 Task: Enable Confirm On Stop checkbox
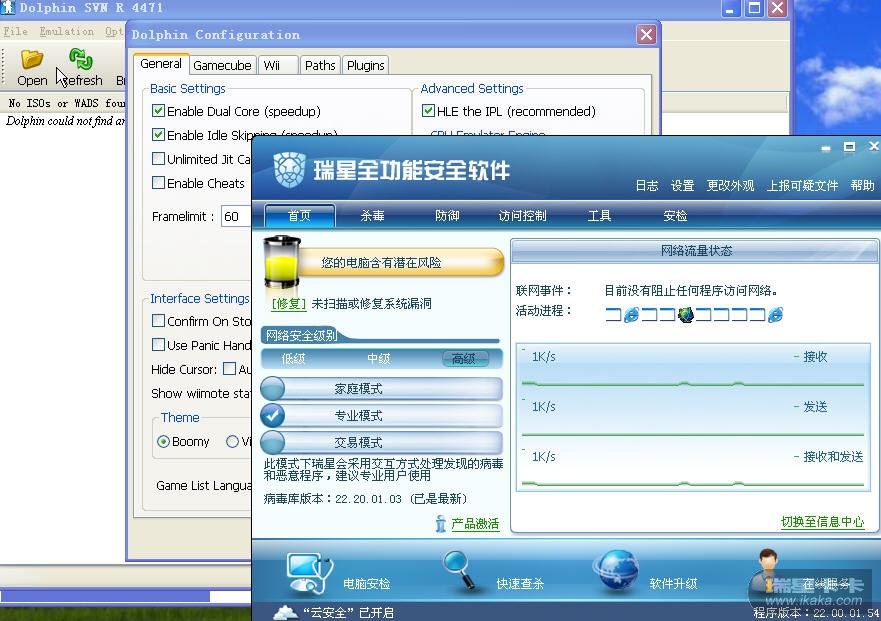158,320
